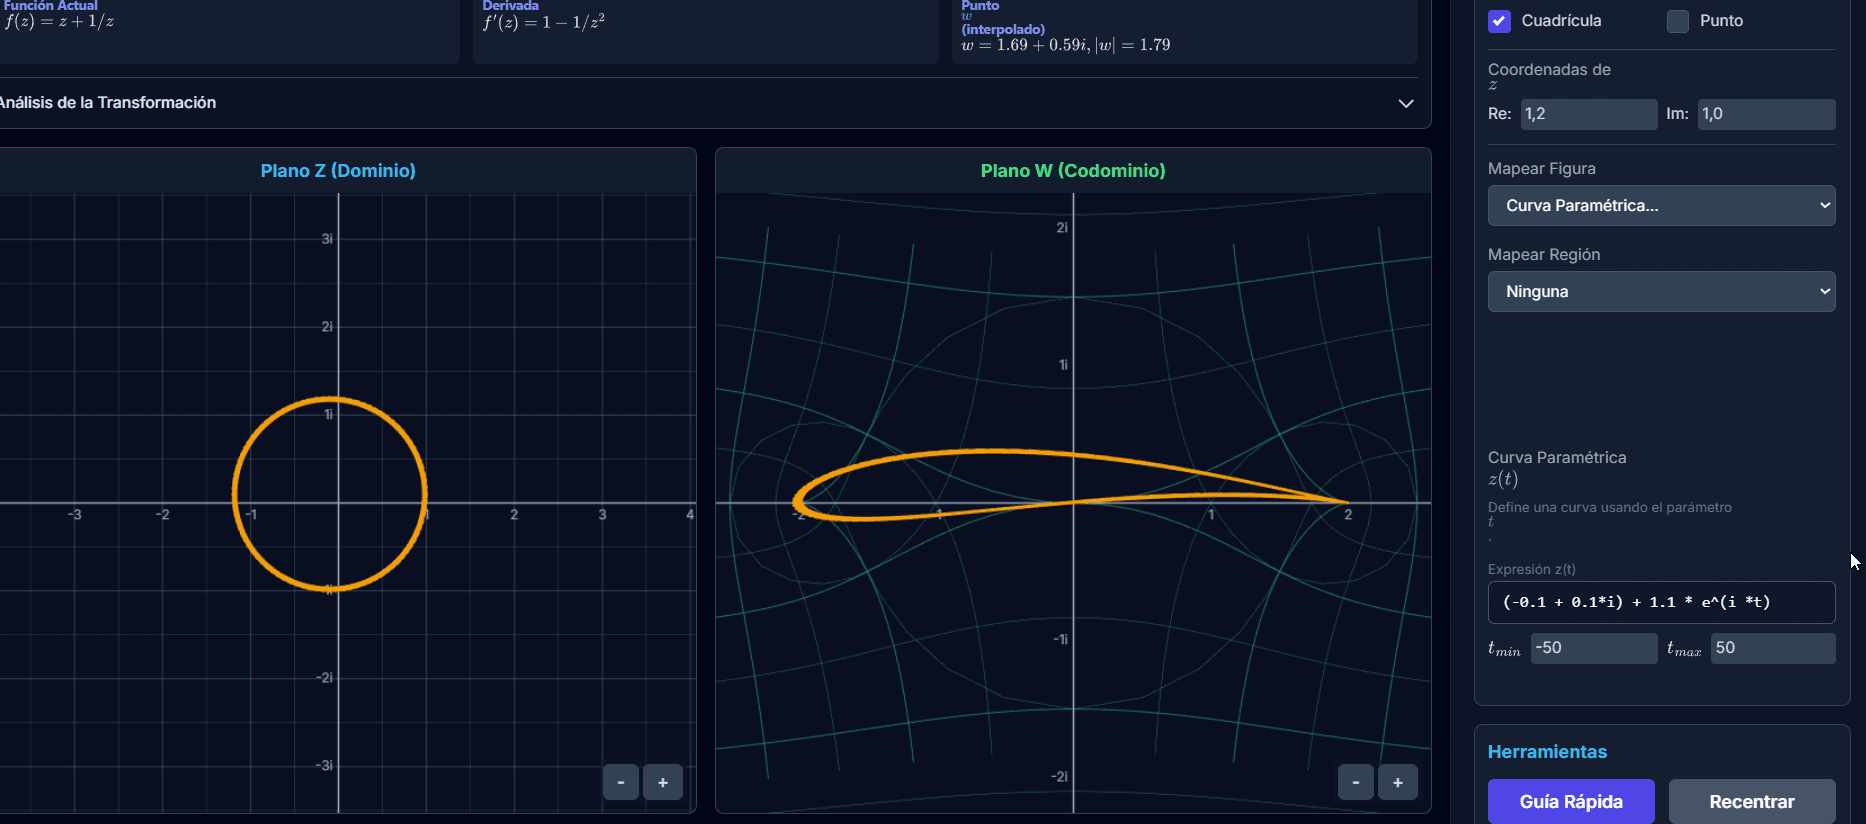The height and width of the screenshot is (824, 1866).
Task: Open the Guía Rápida button
Action: 1571,801
